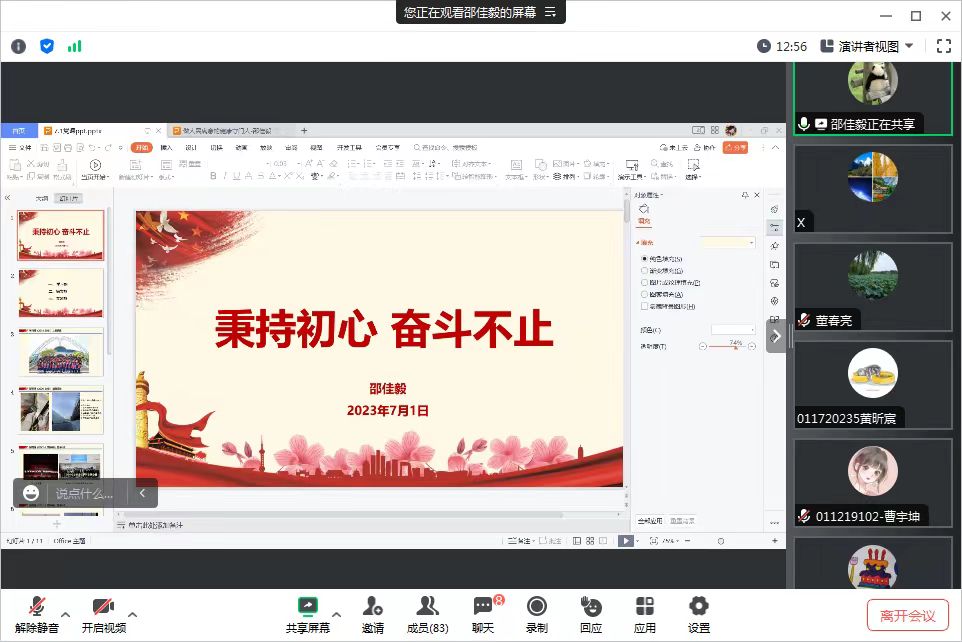Open the 演讲者视图 layout dropdown
Image resolution: width=962 pixels, height=642 pixels.
pyautogui.click(x=867, y=46)
